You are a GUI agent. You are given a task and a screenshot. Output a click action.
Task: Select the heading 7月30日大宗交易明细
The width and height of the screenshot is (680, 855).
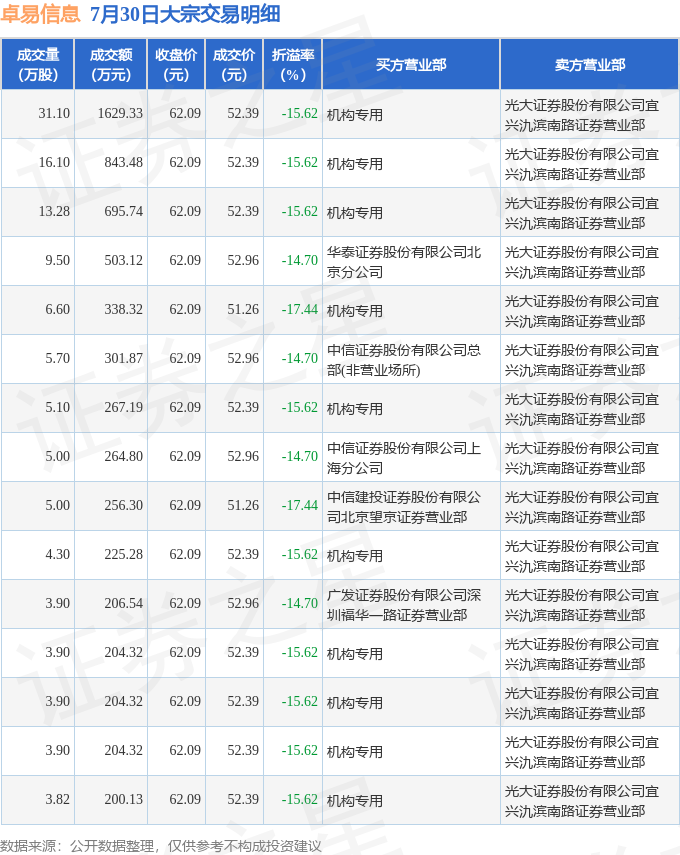[185, 14]
